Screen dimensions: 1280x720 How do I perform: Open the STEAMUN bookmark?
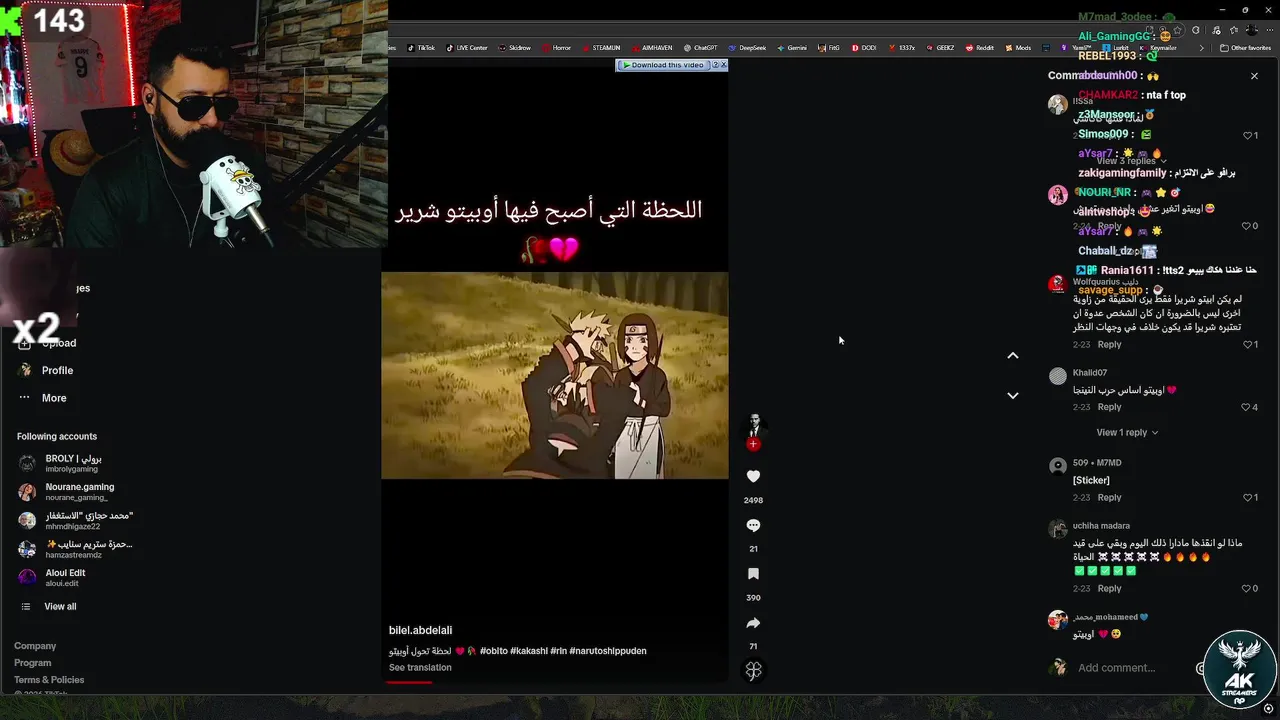(x=601, y=48)
